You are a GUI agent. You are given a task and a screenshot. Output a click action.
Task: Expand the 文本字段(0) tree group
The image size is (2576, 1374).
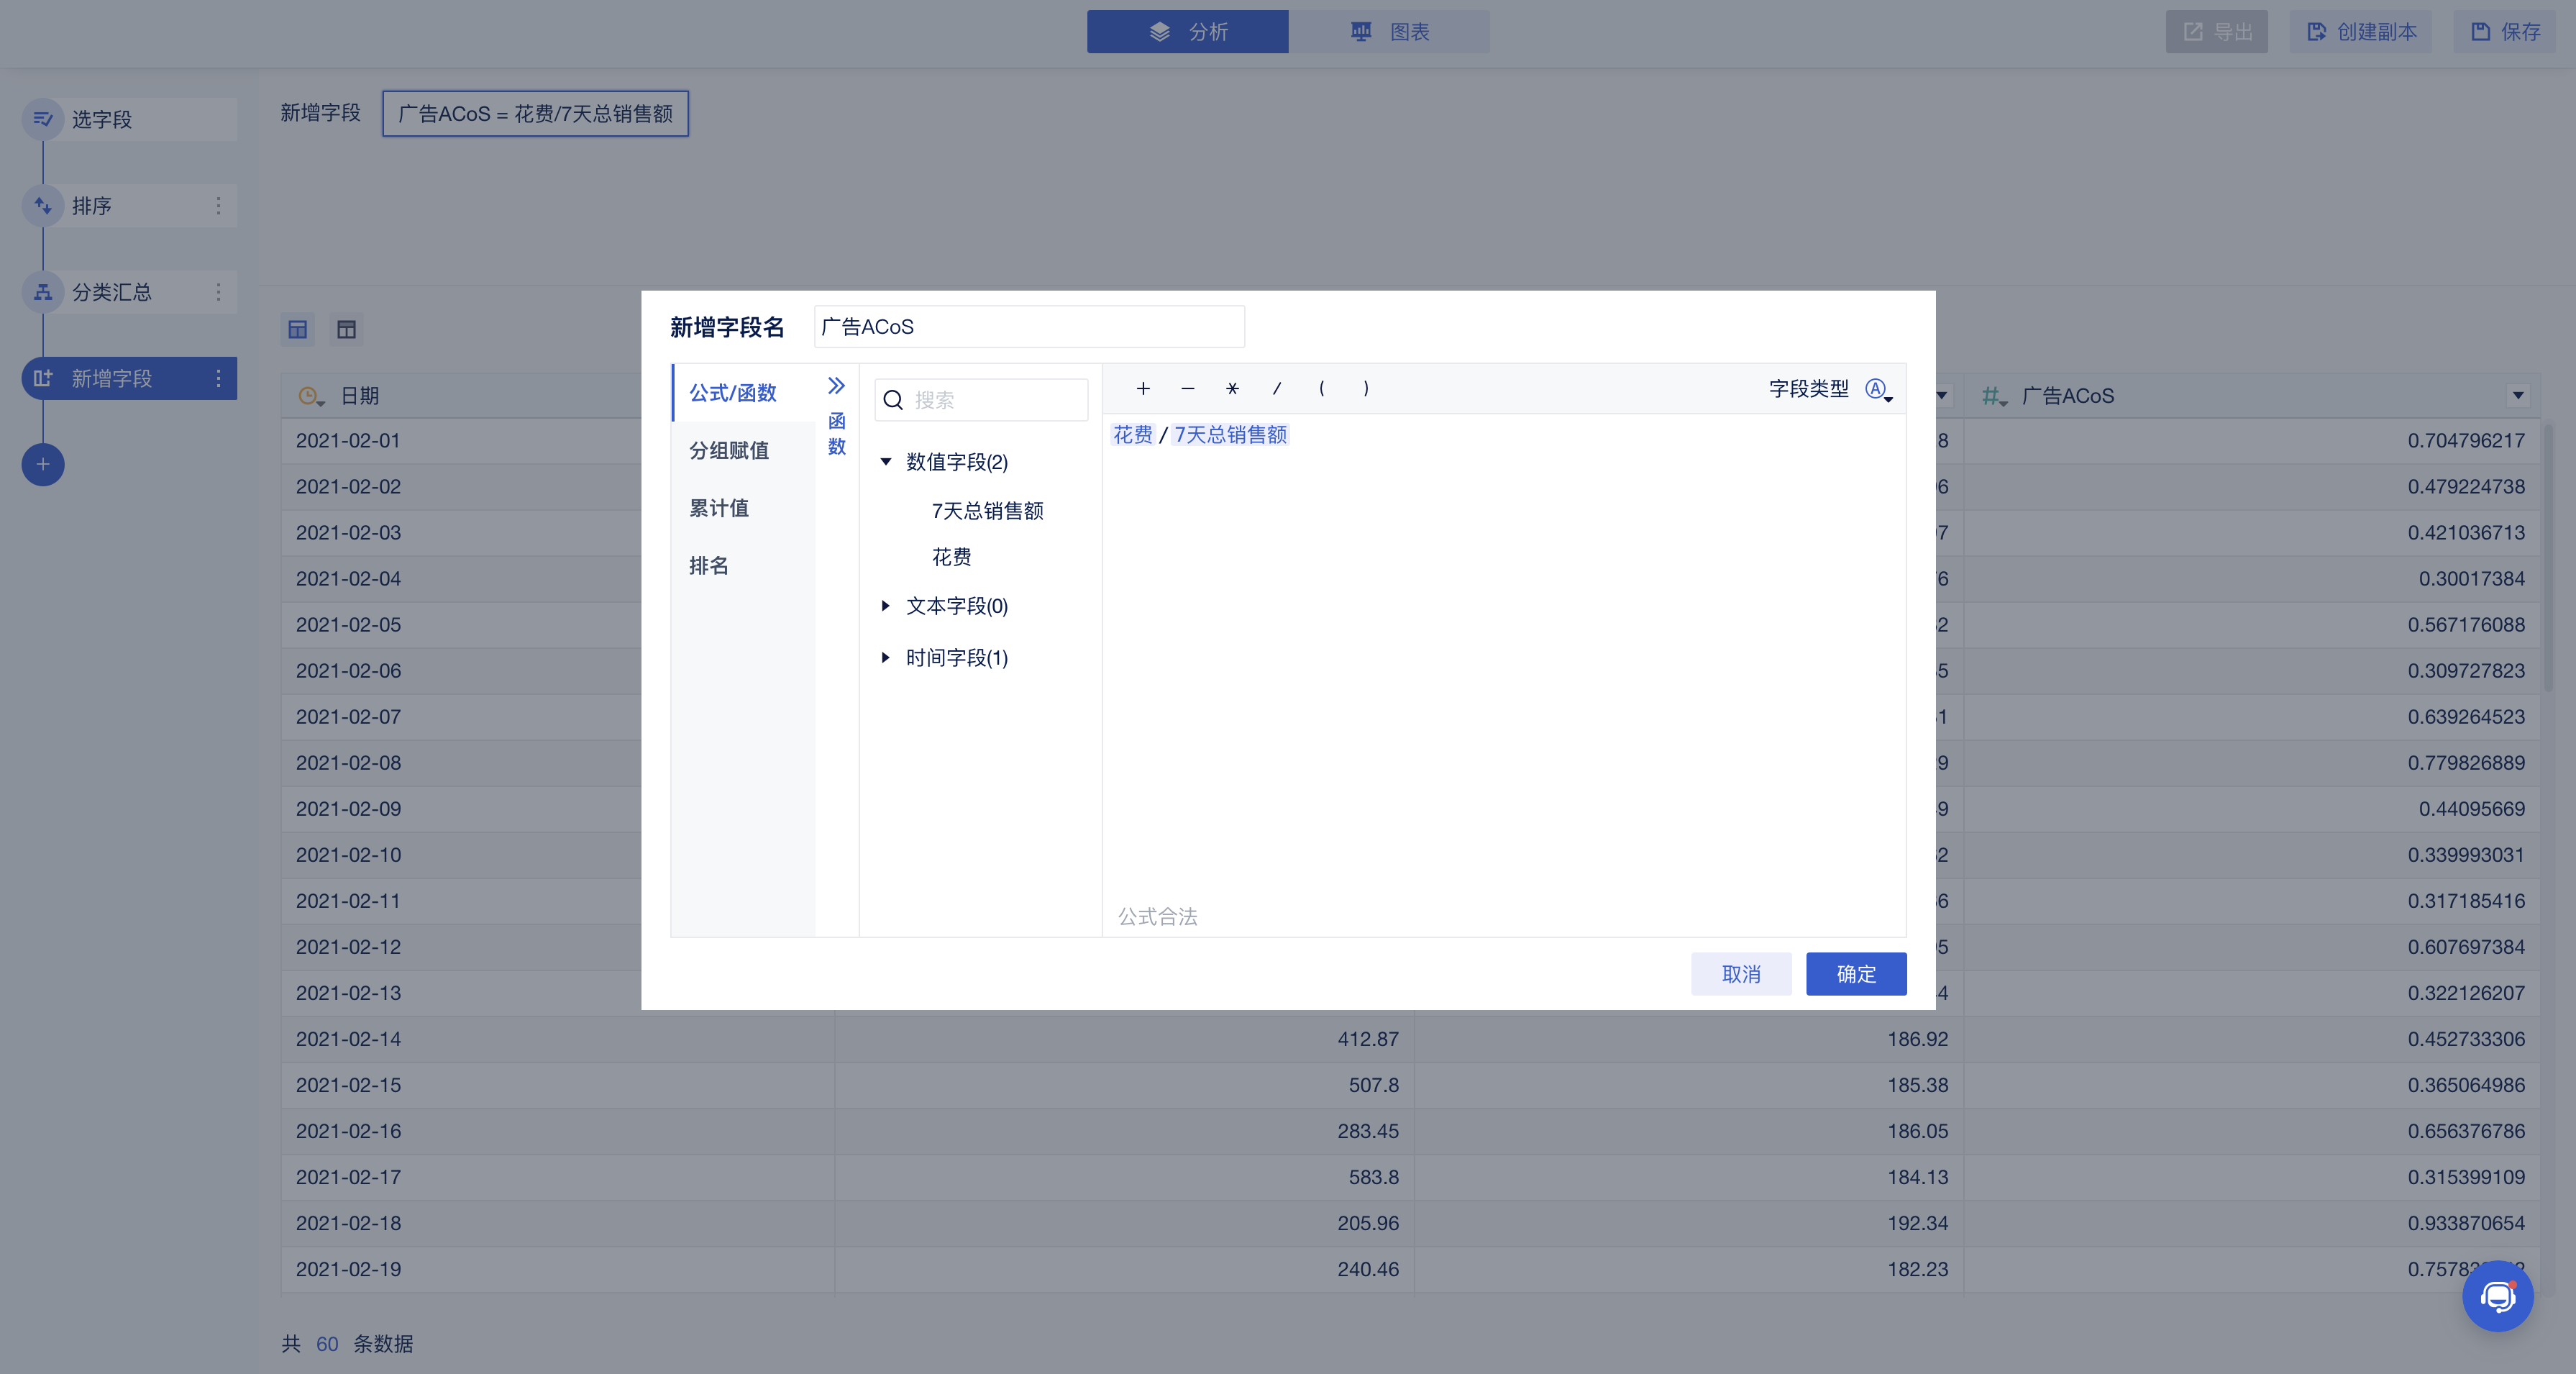tap(886, 606)
